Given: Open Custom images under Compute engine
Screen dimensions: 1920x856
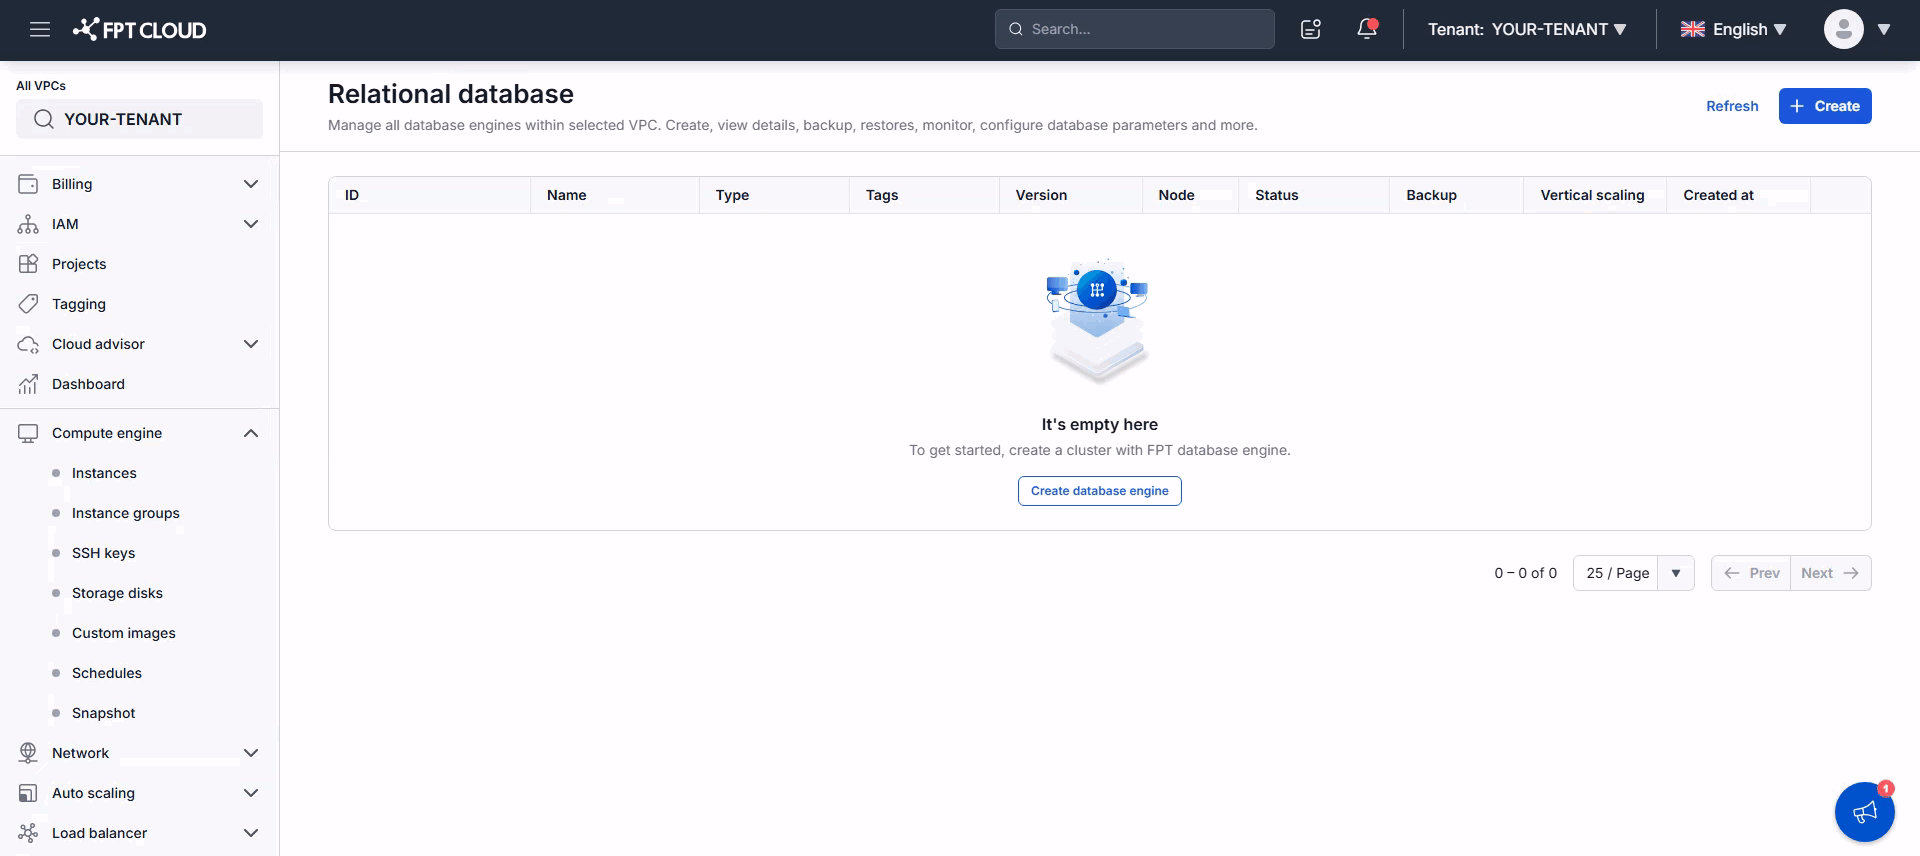Looking at the screenshot, I should pos(124,633).
